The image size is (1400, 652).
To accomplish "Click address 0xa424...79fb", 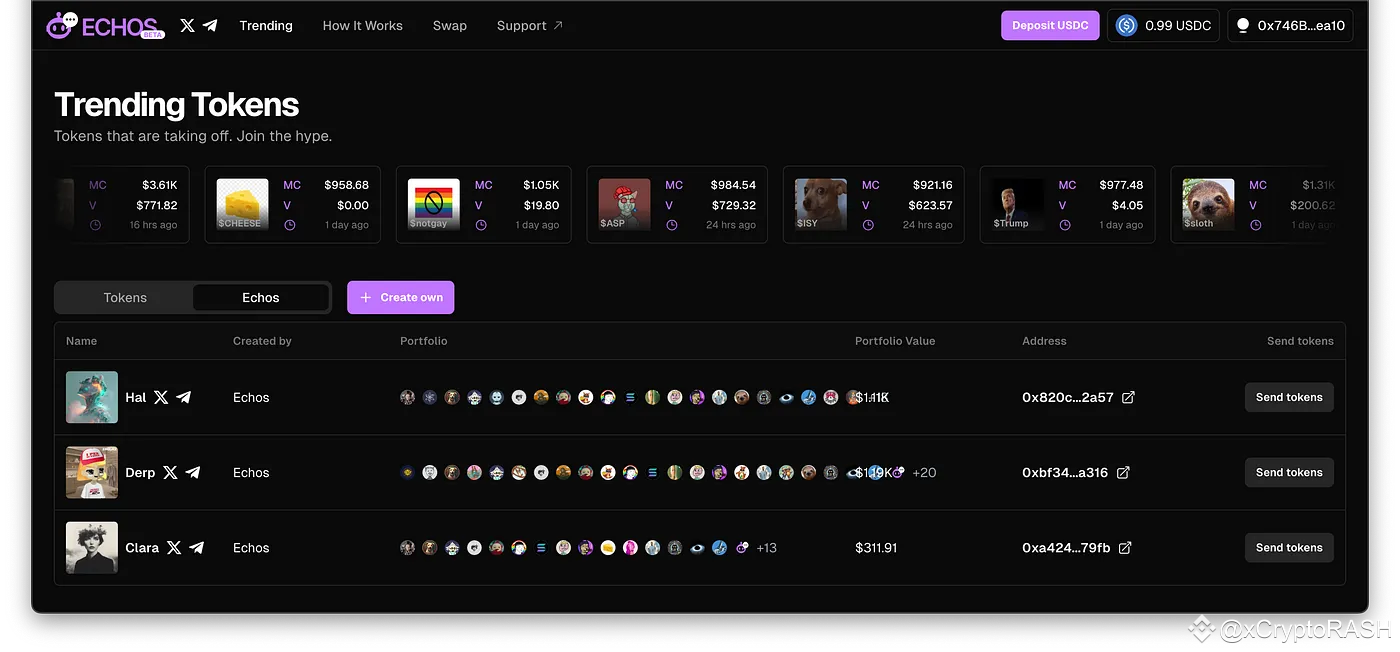I will (x=1066, y=548).
